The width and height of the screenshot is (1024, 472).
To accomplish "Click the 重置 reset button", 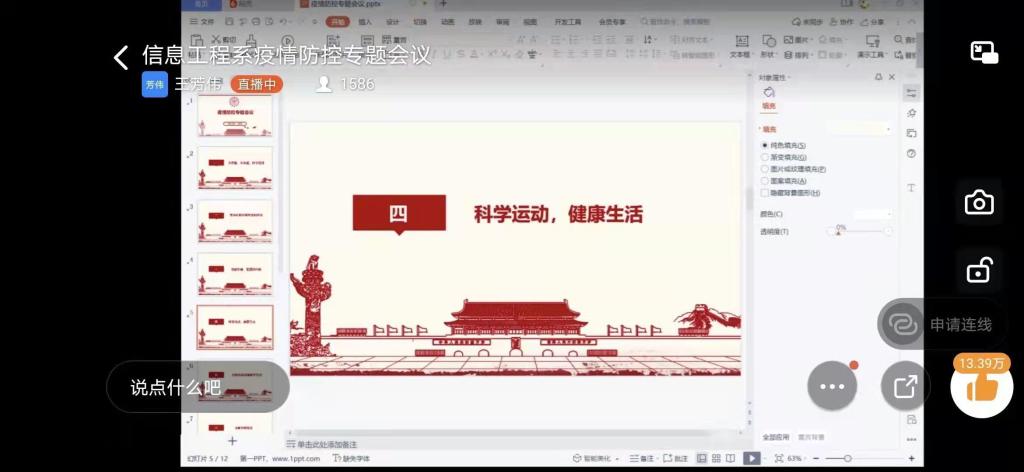I will [394, 40].
